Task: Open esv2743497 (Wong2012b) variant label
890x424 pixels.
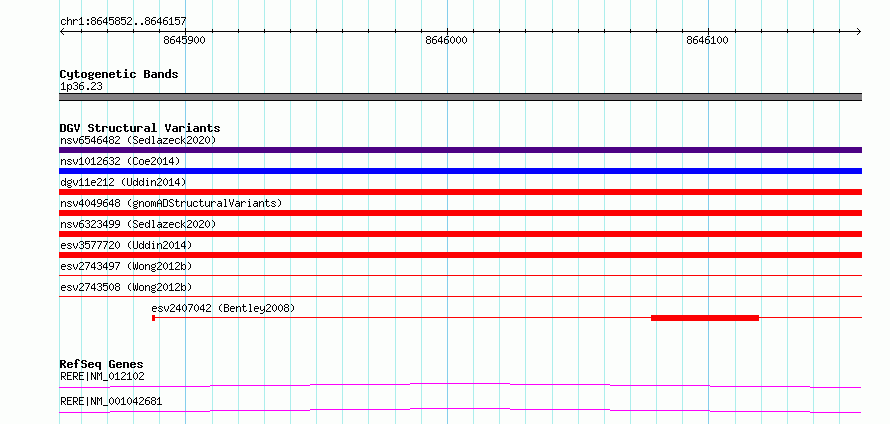Action: pos(126,266)
